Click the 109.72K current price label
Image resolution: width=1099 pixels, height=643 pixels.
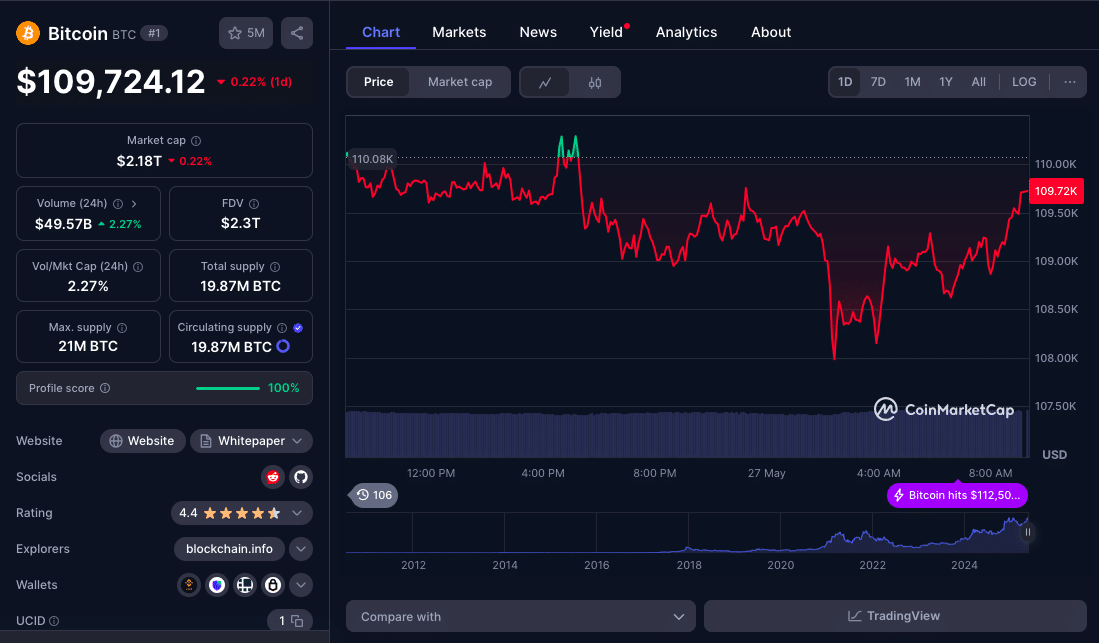click(1056, 191)
